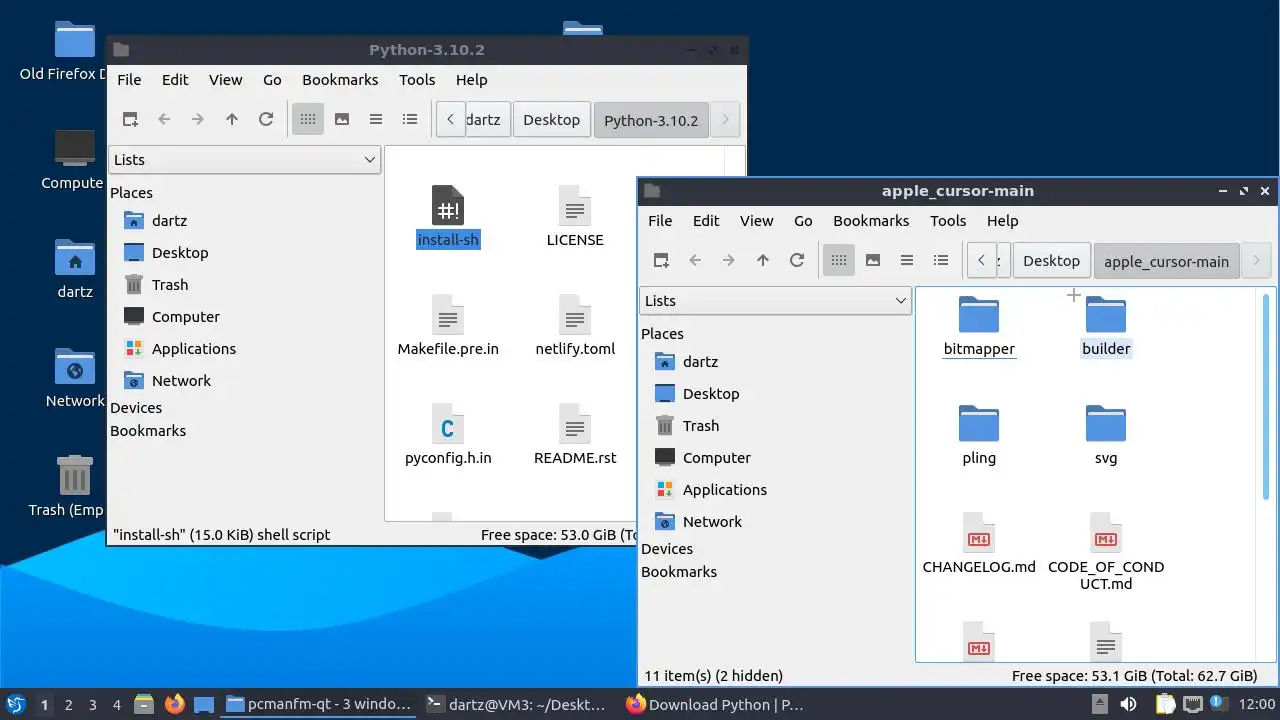The height and width of the screenshot is (720, 1280).
Task: Toggle compact view in Python-3.10.2 window
Action: [x=376, y=119]
